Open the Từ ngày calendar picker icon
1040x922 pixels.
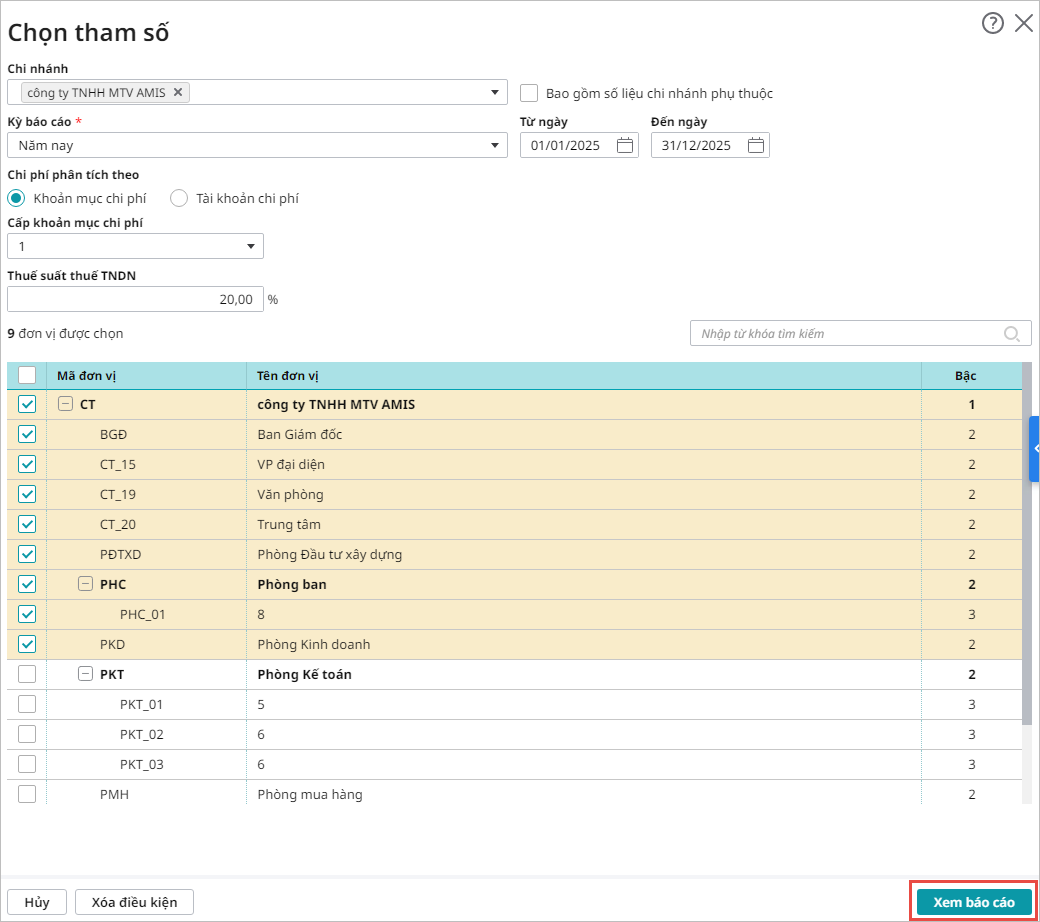pos(625,146)
